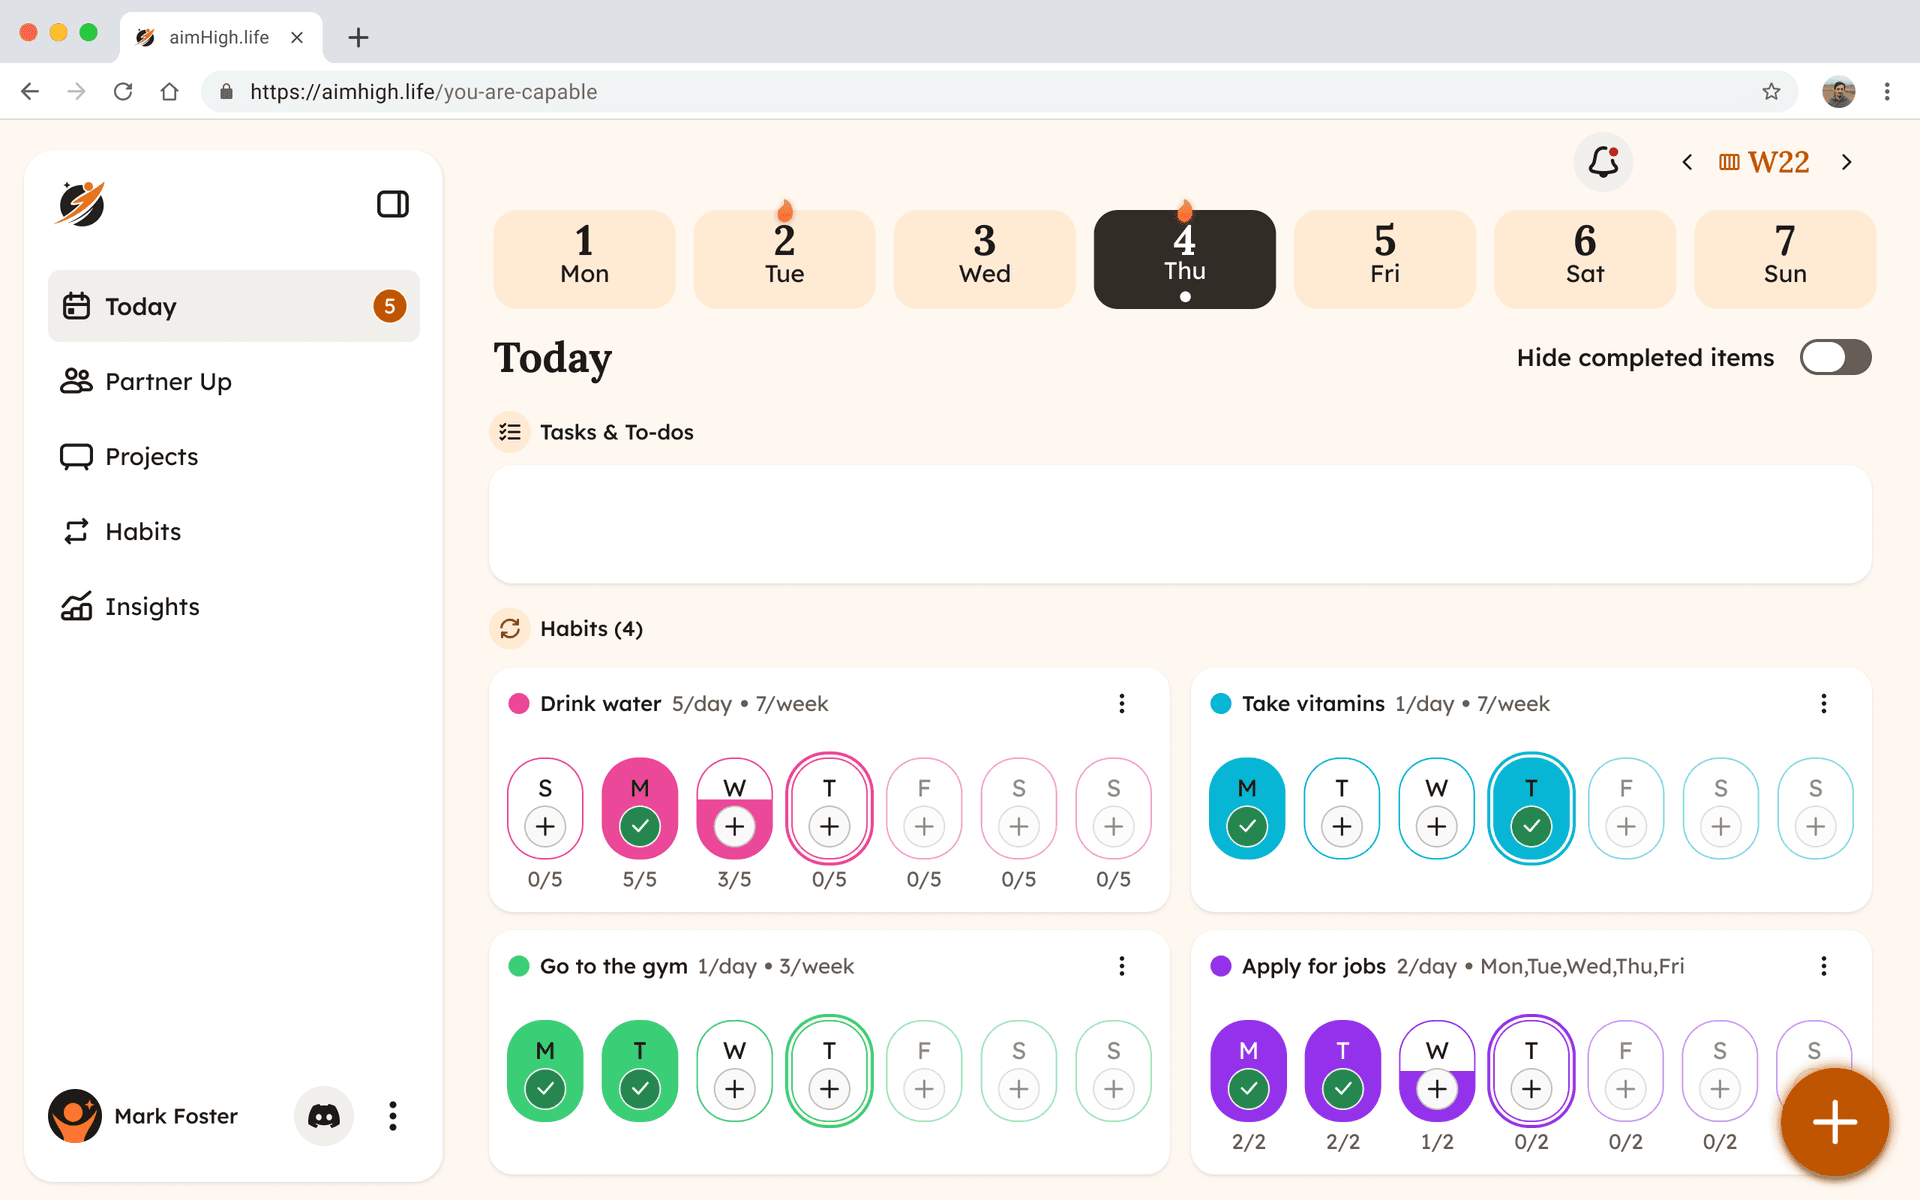Go back in browser history
This screenshot has width=1920, height=1200.
click(x=30, y=92)
